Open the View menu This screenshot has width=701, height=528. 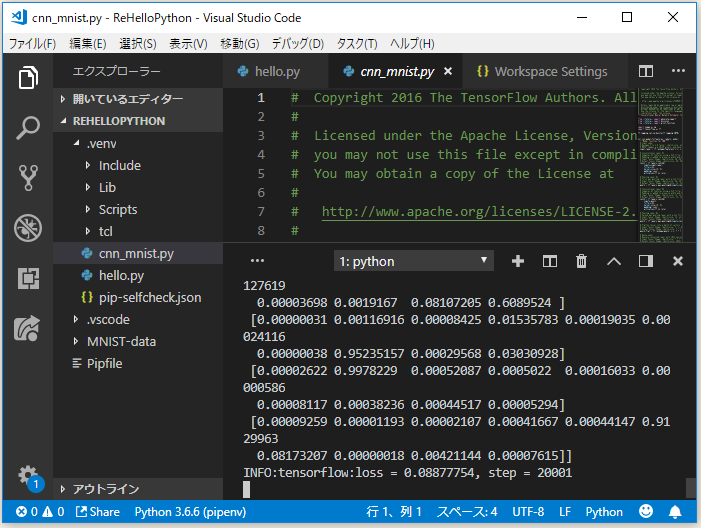click(x=188, y=44)
